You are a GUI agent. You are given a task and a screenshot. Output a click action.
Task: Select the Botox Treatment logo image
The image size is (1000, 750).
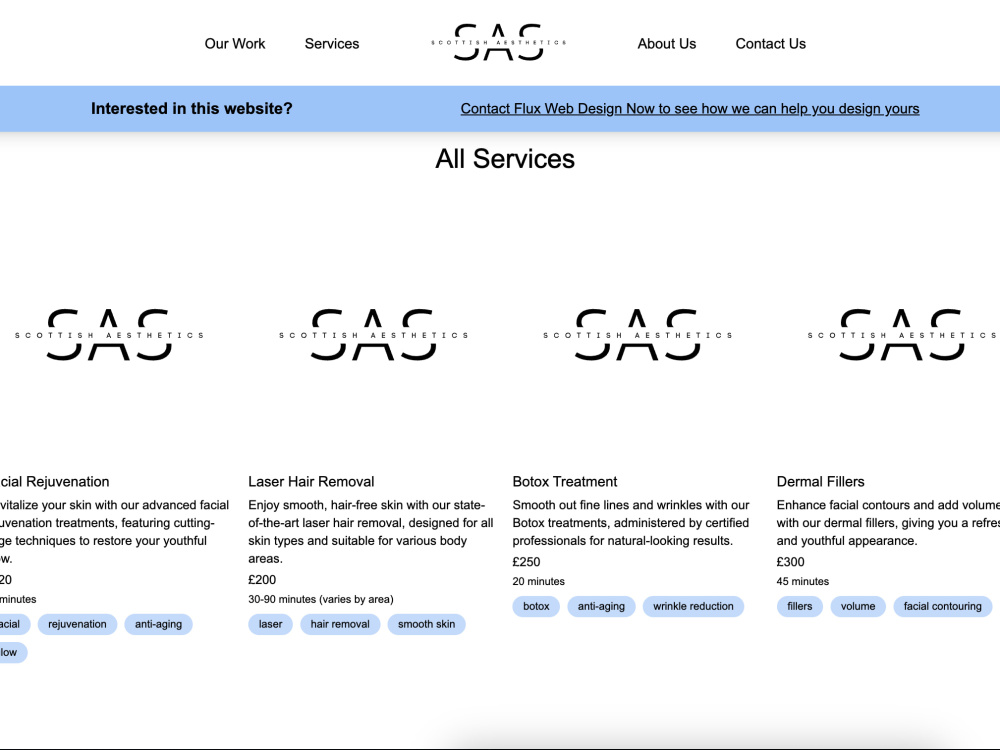638,335
